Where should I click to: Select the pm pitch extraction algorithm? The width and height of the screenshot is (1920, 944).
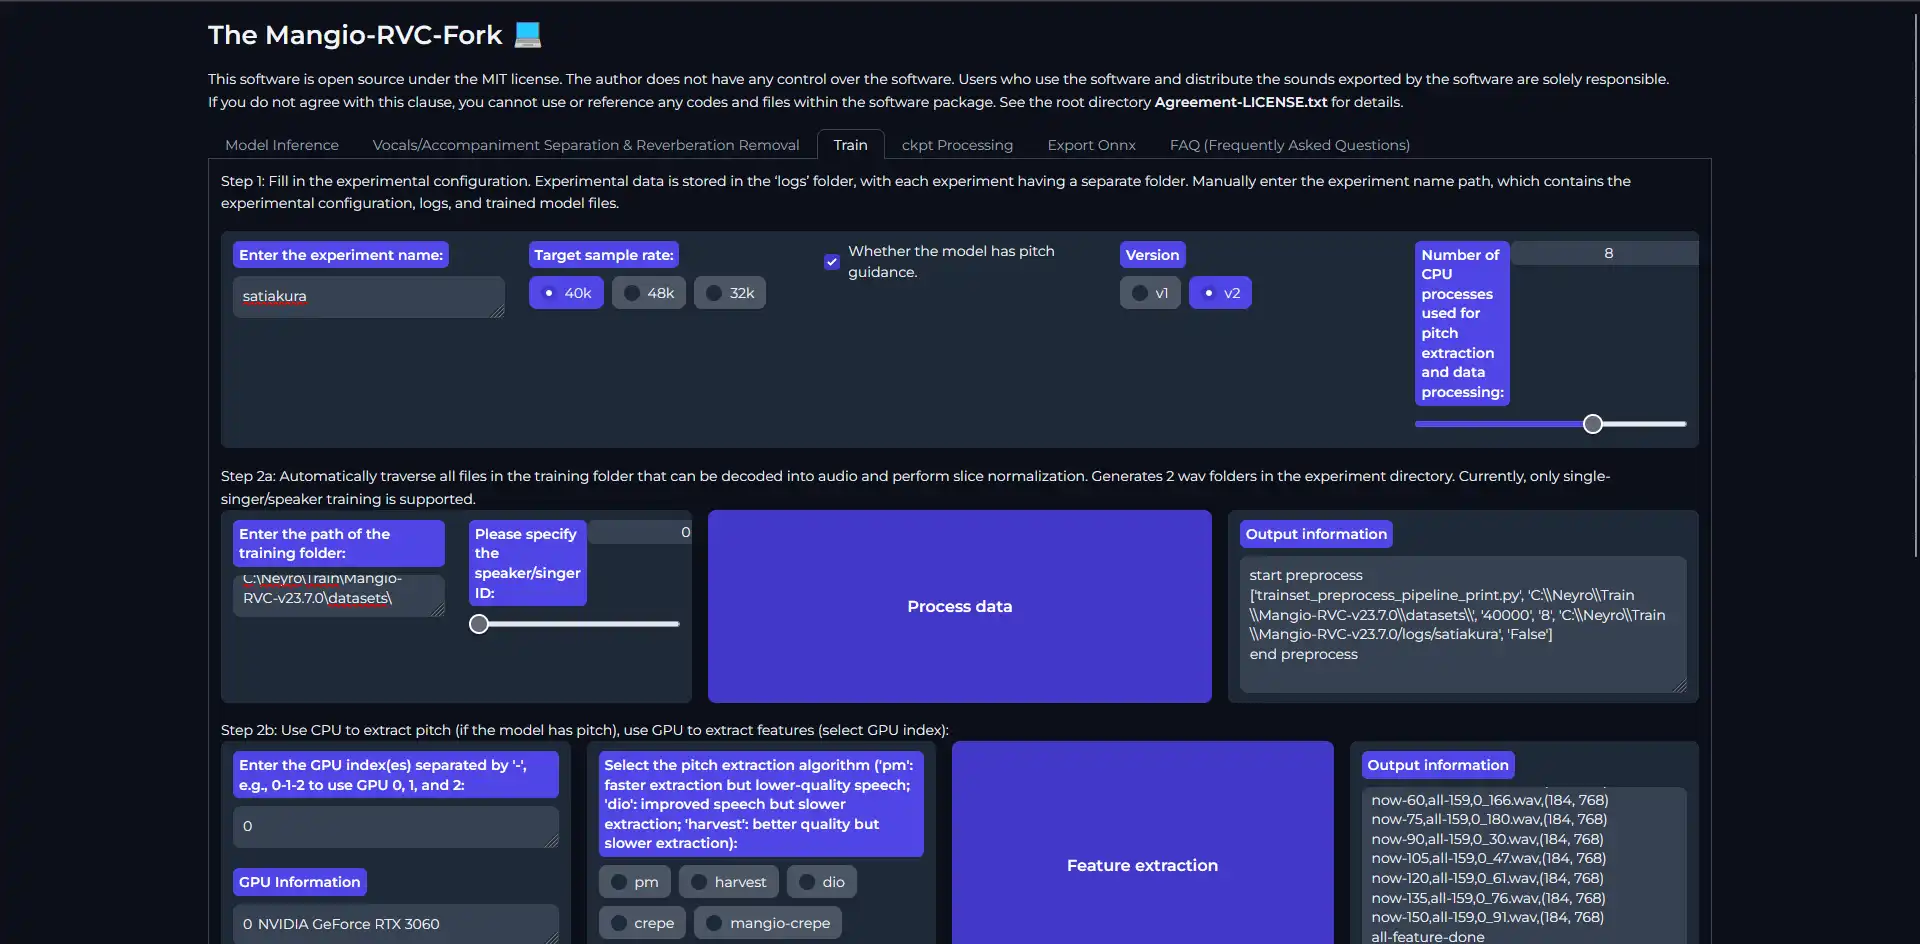point(635,882)
